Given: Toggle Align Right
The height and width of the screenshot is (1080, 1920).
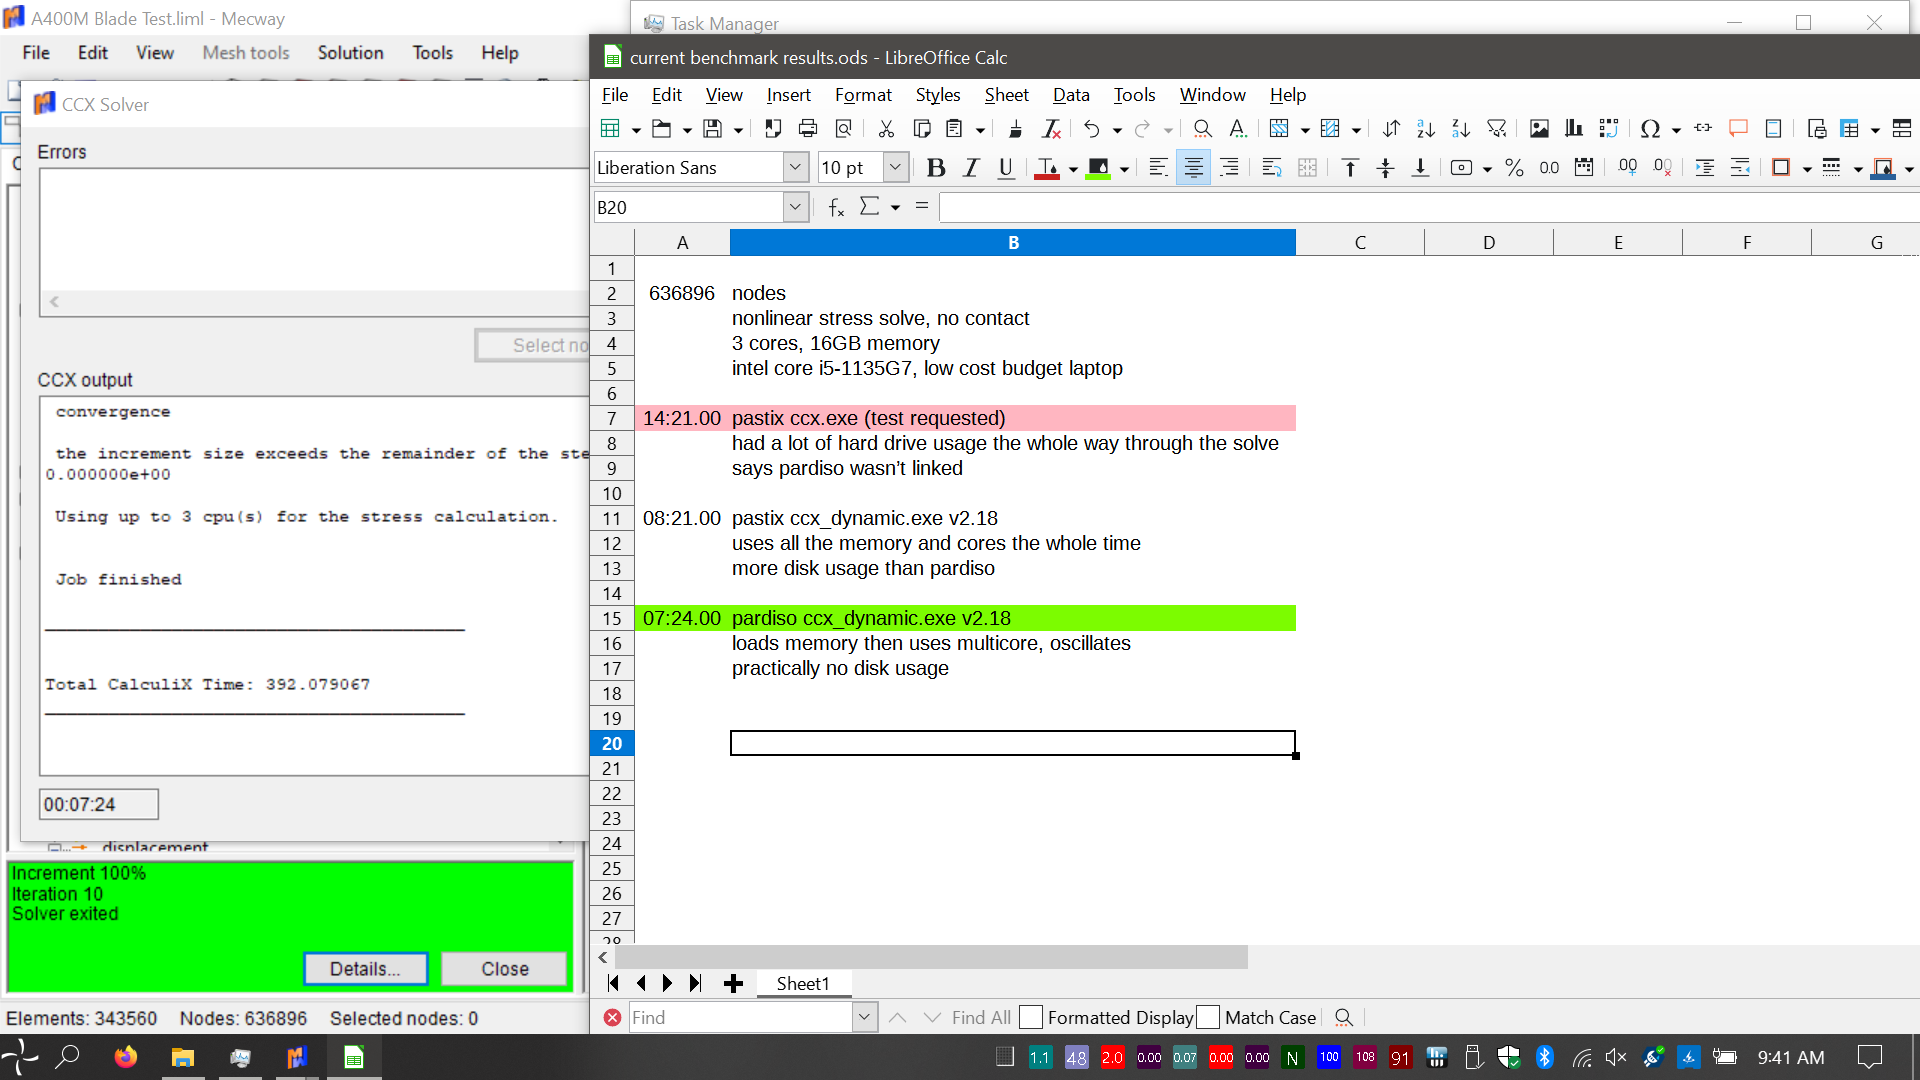Looking at the screenshot, I should coord(1229,168).
